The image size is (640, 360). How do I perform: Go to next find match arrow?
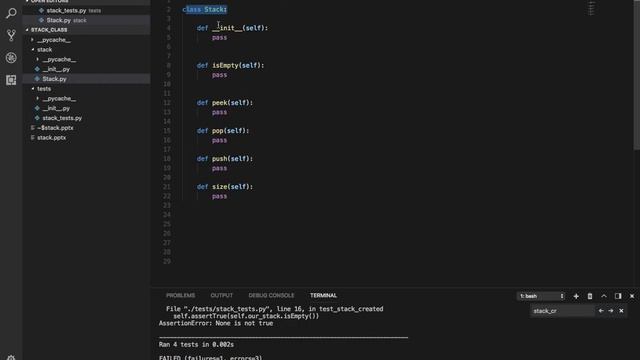pos(611,311)
